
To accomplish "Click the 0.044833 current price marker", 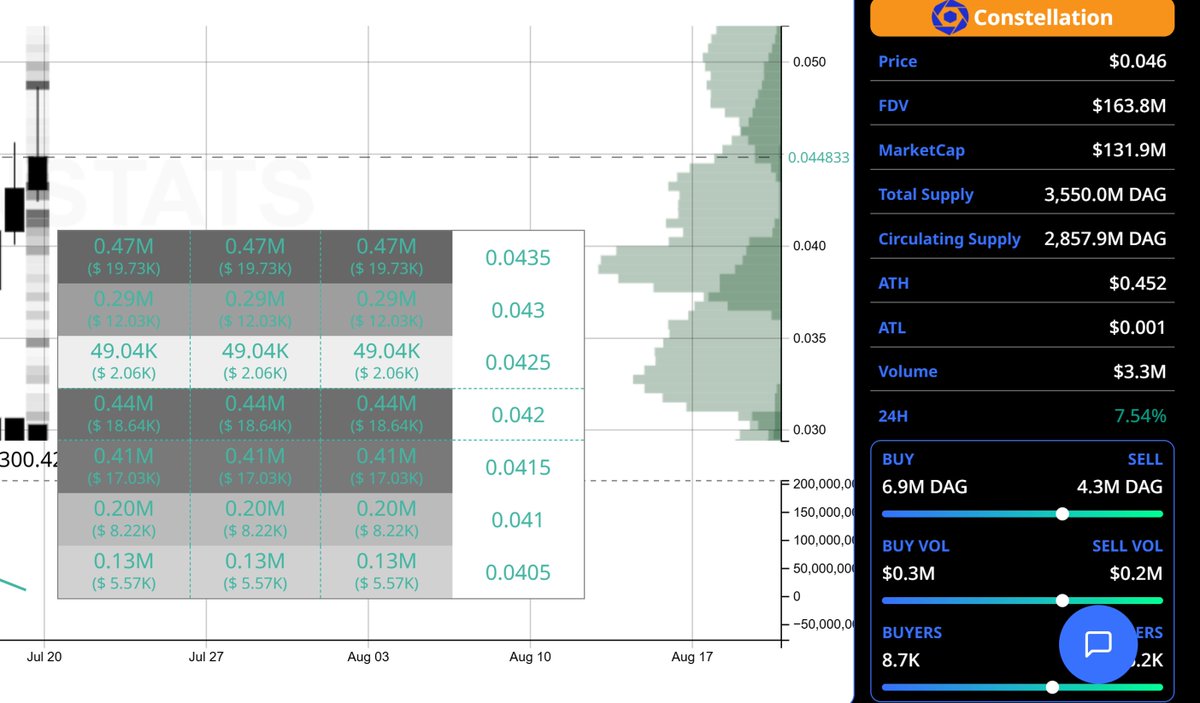I will (818, 157).
